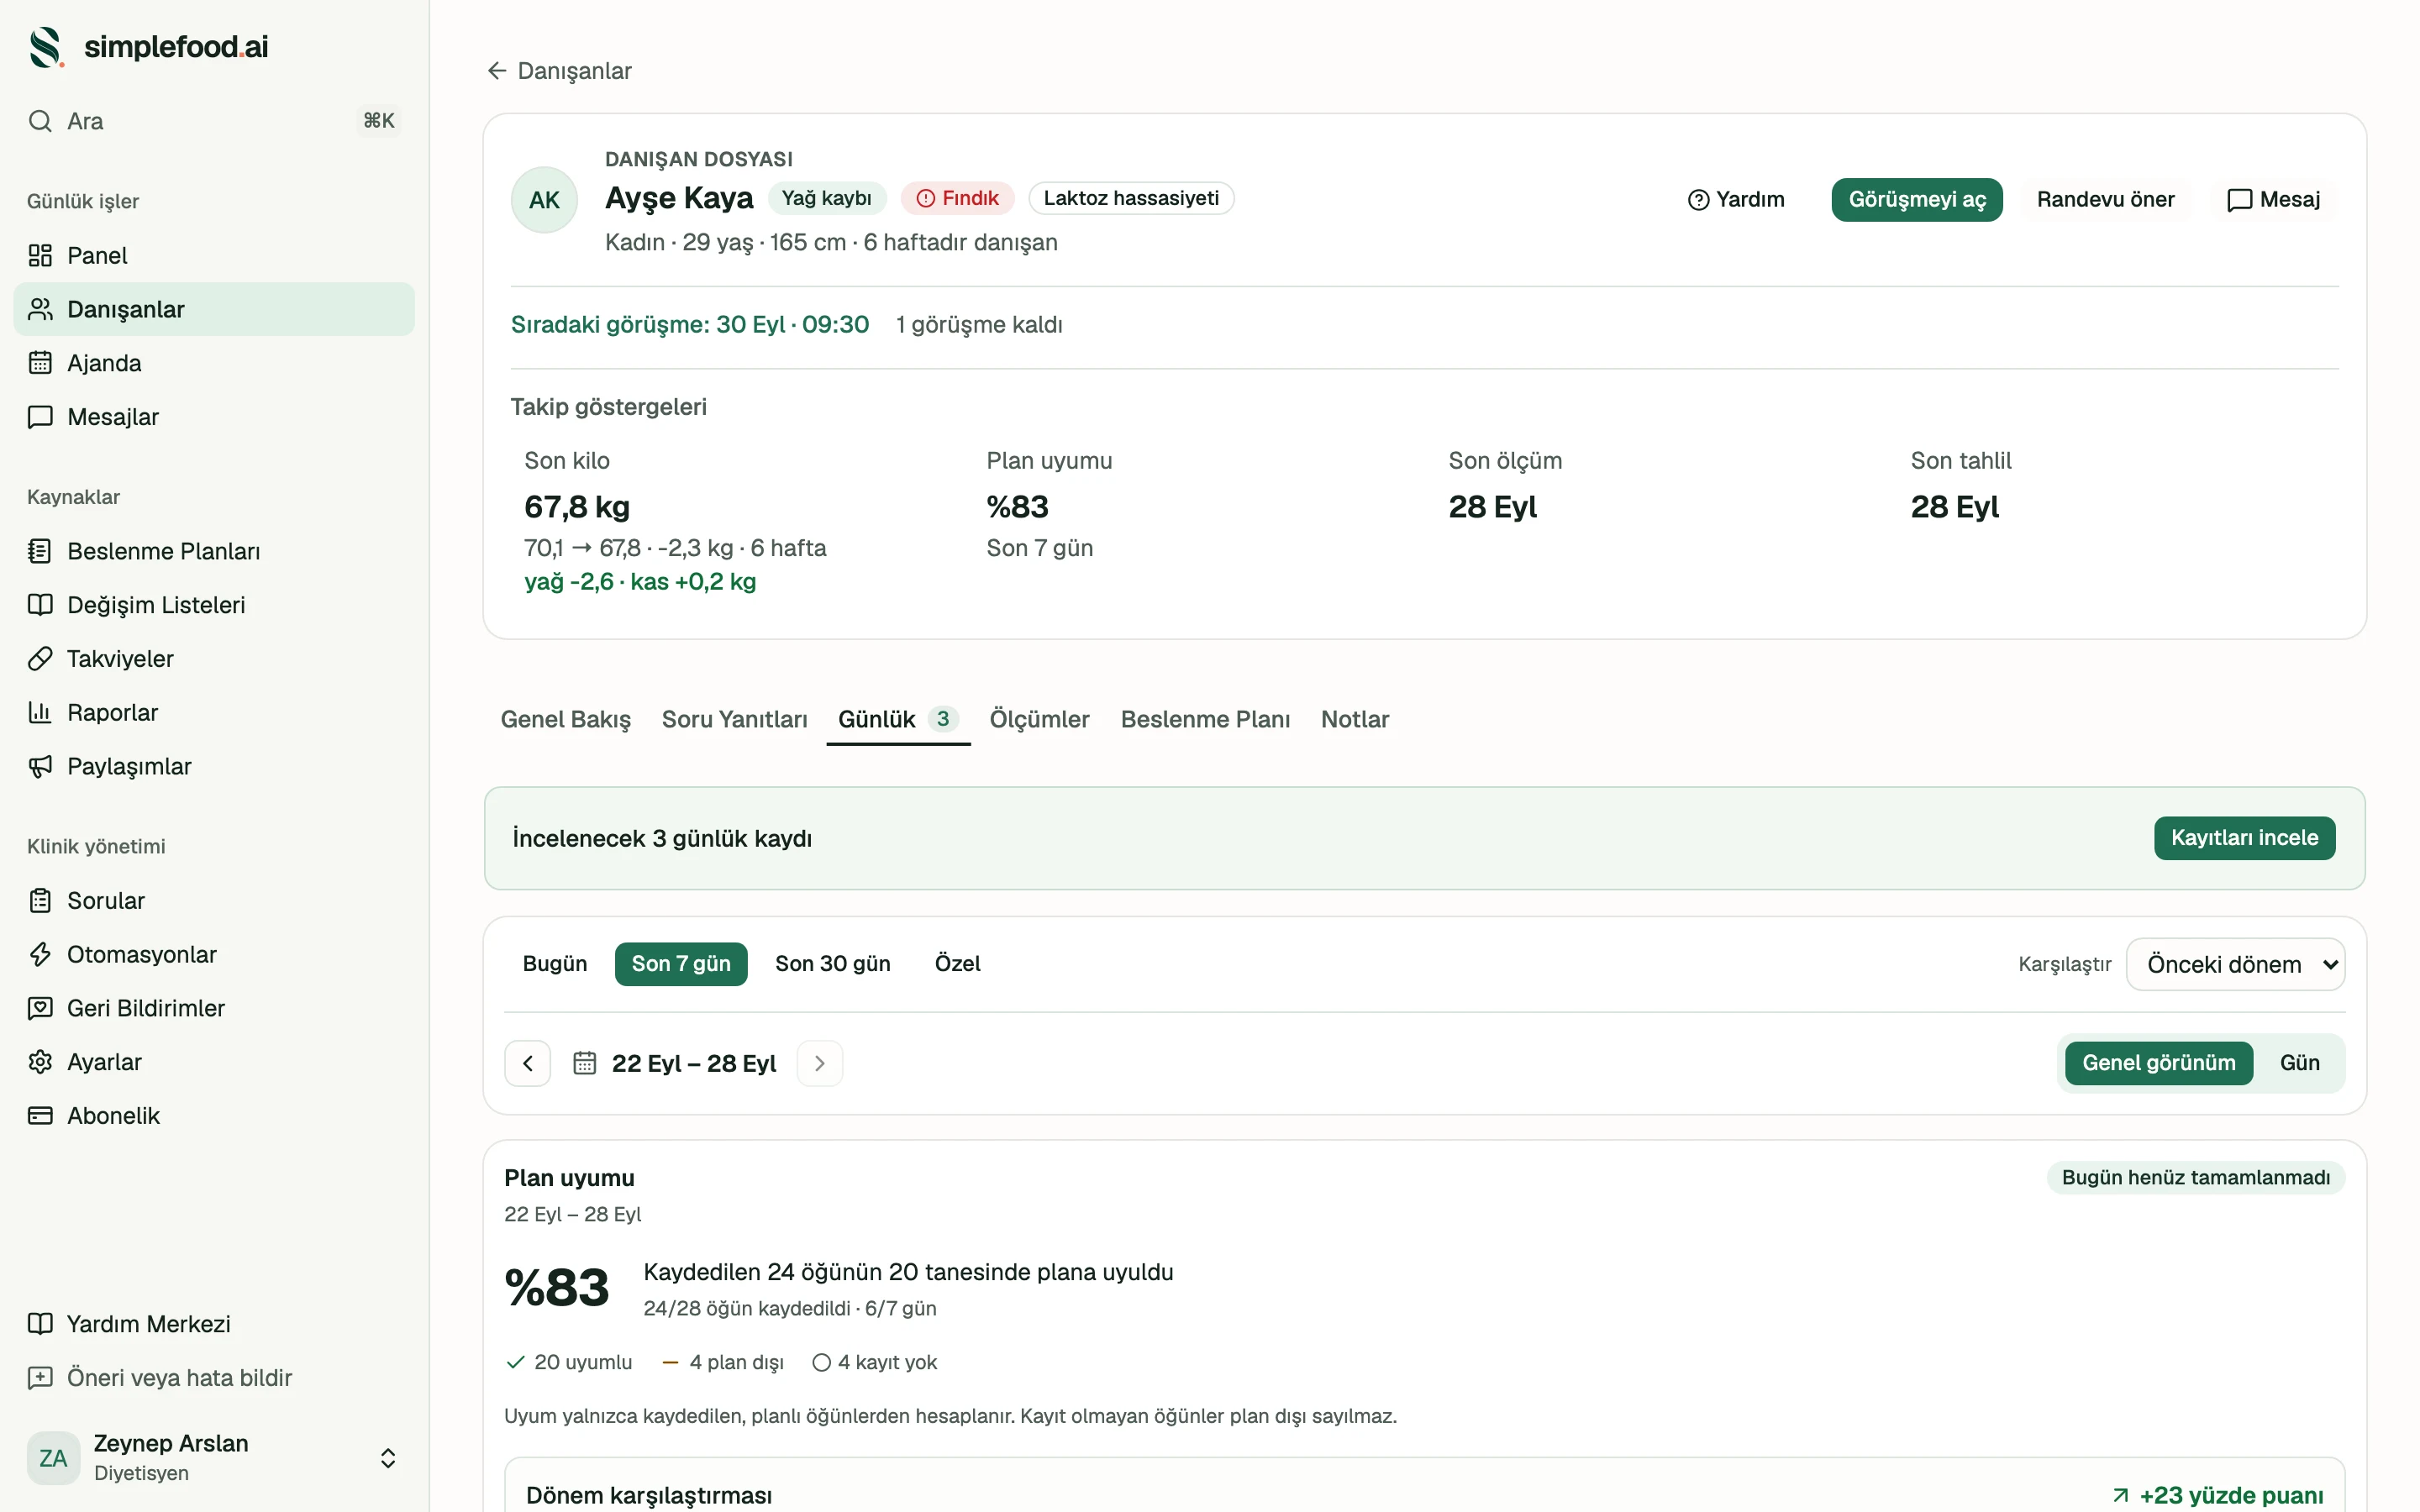This screenshot has width=2420, height=1512.
Task: Click the search magnifier icon
Action: [x=40, y=121]
